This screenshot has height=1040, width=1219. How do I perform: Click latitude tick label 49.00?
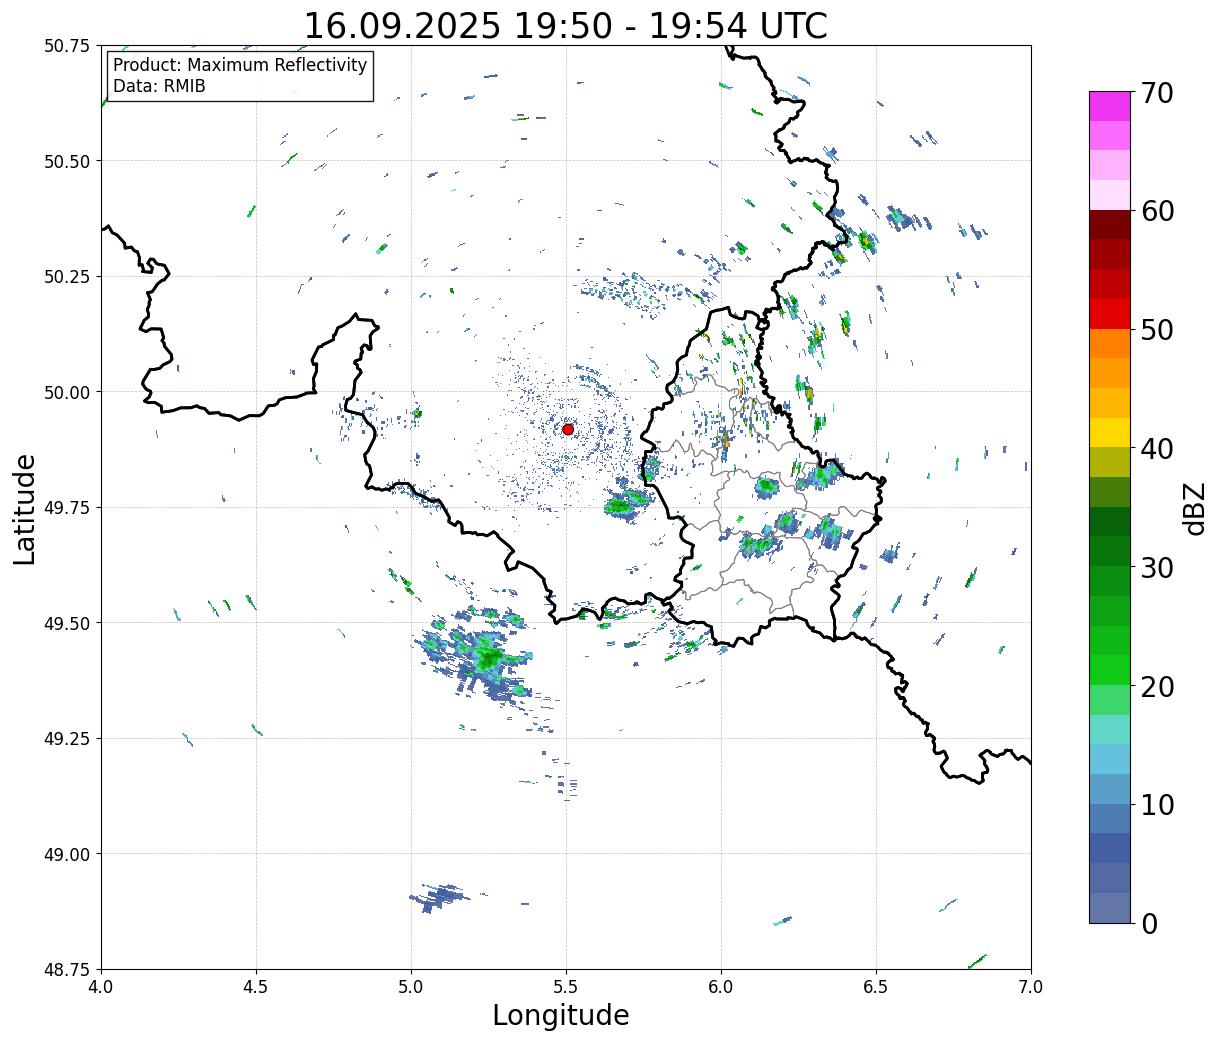tap(67, 854)
